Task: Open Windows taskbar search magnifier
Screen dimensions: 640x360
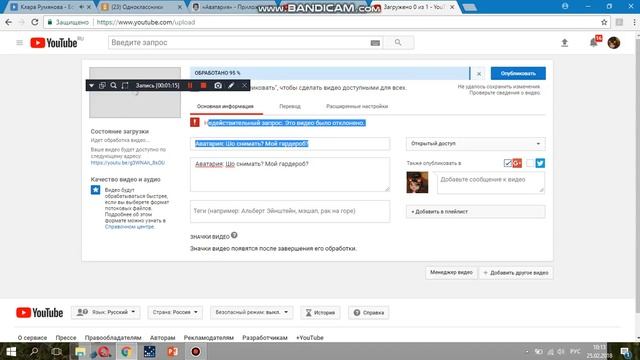Action: 34,351
